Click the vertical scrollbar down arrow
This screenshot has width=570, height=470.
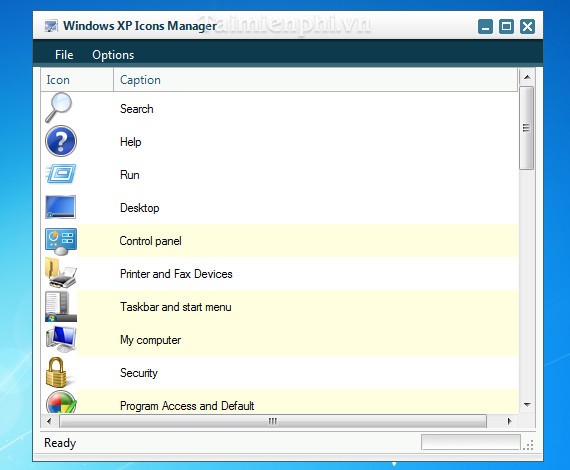click(527, 404)
